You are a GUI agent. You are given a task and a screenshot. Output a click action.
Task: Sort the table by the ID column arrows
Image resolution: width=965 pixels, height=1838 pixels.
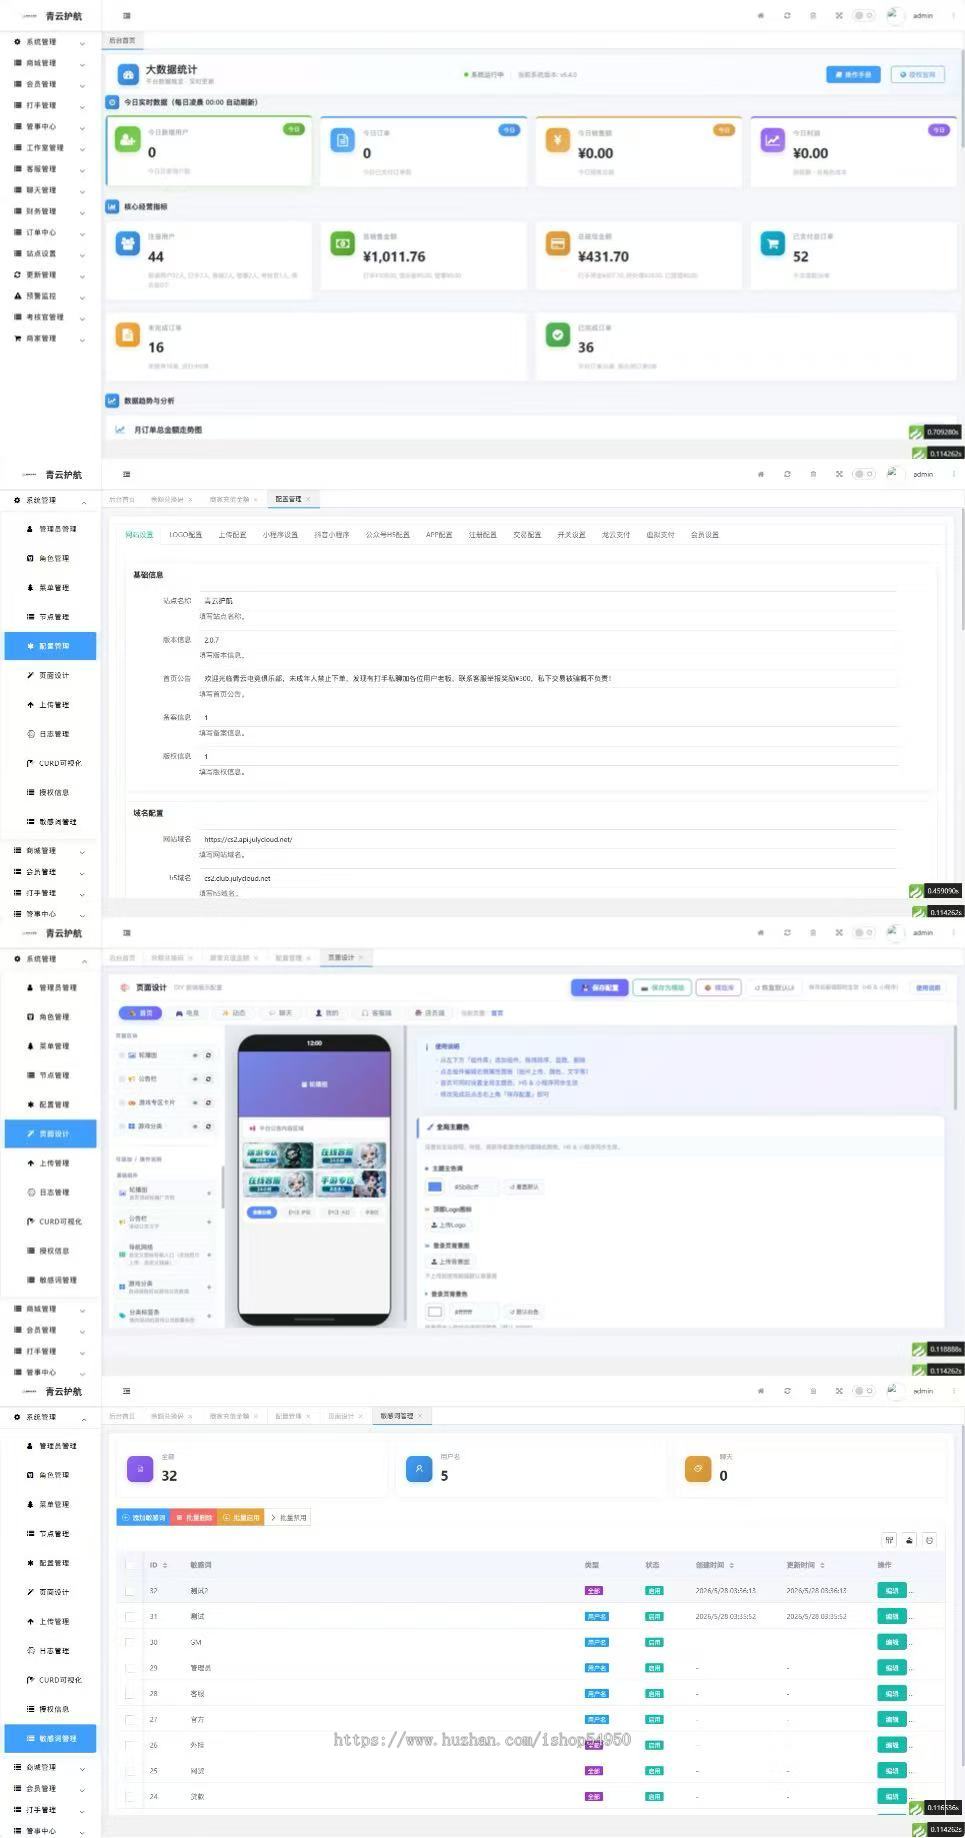pos(165,1565)
